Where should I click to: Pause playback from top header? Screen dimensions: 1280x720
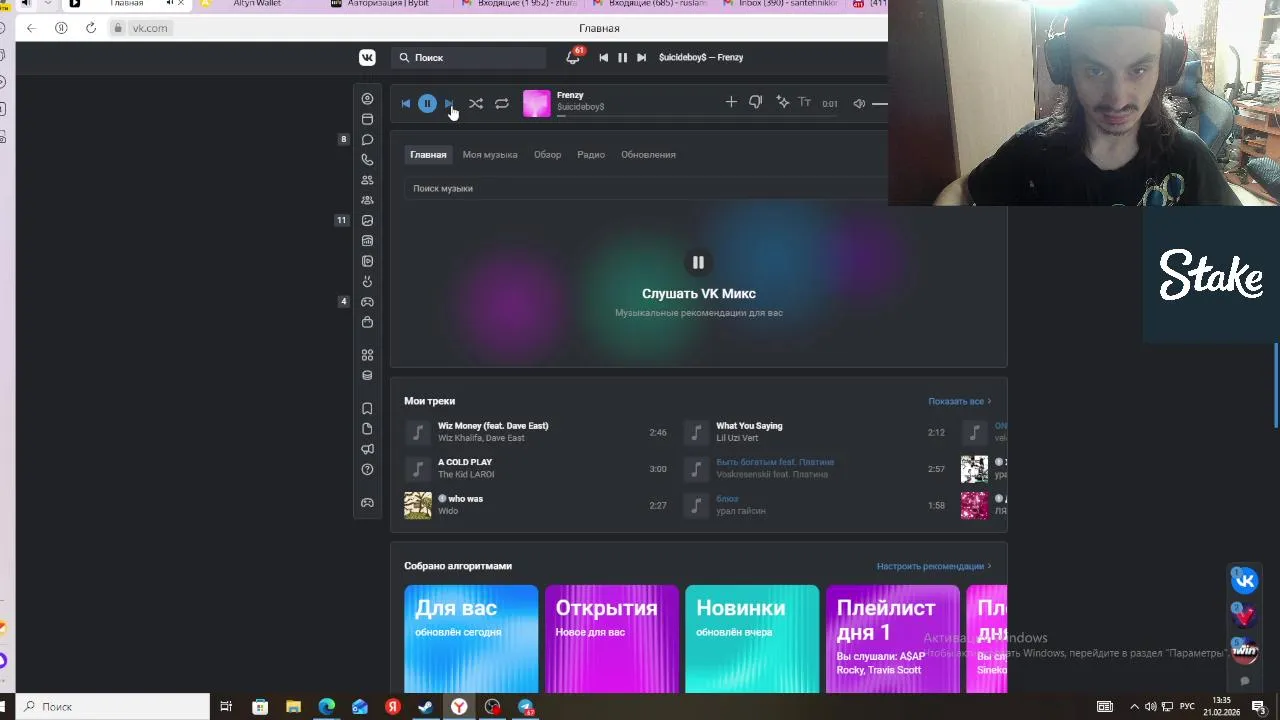coord(622,57)
